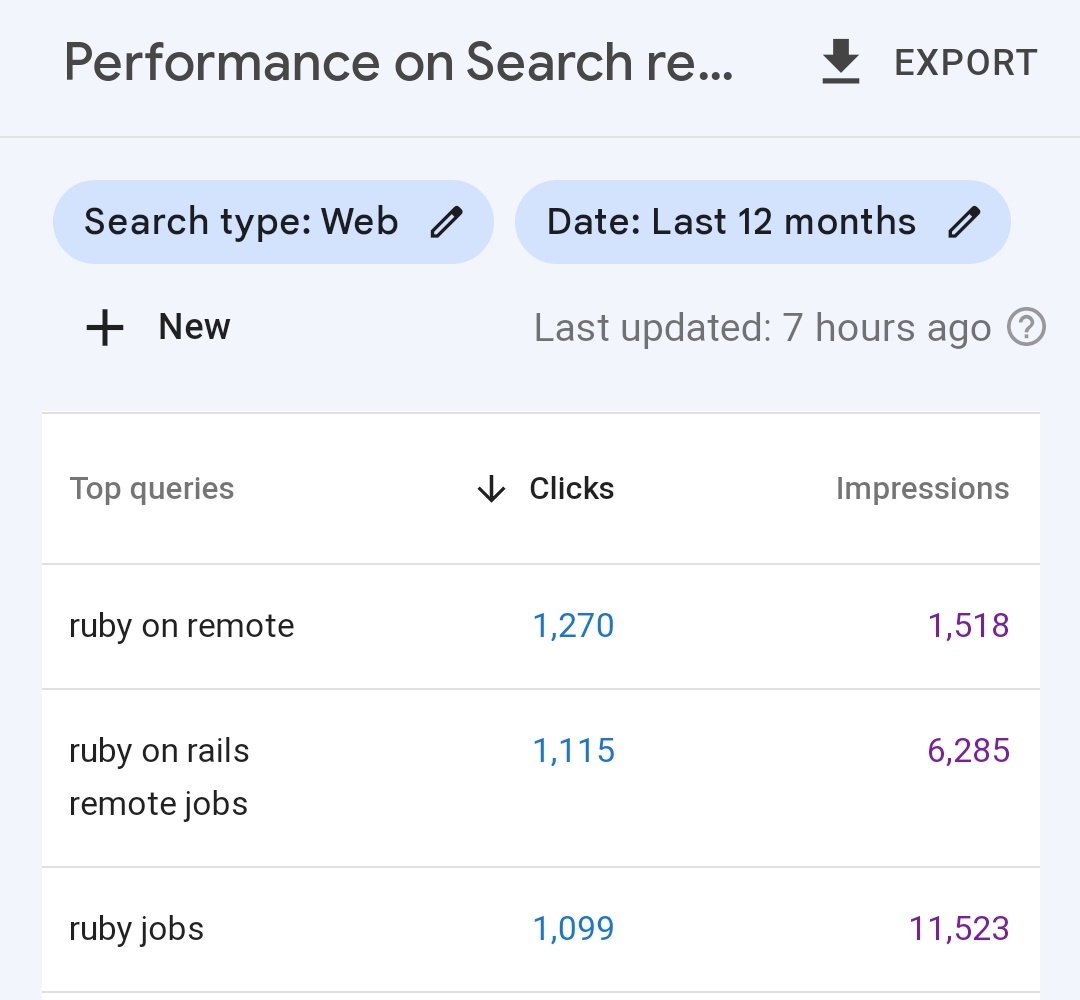The image size is (1080, 1000).
Task: Click the 6,285 impressions value
Action: [x=968, y=750]
